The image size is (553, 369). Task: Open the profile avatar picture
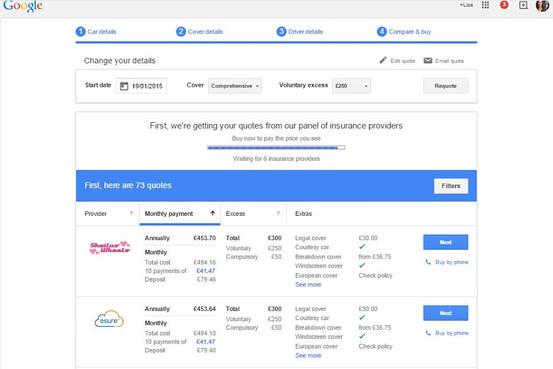pos(542,5)
